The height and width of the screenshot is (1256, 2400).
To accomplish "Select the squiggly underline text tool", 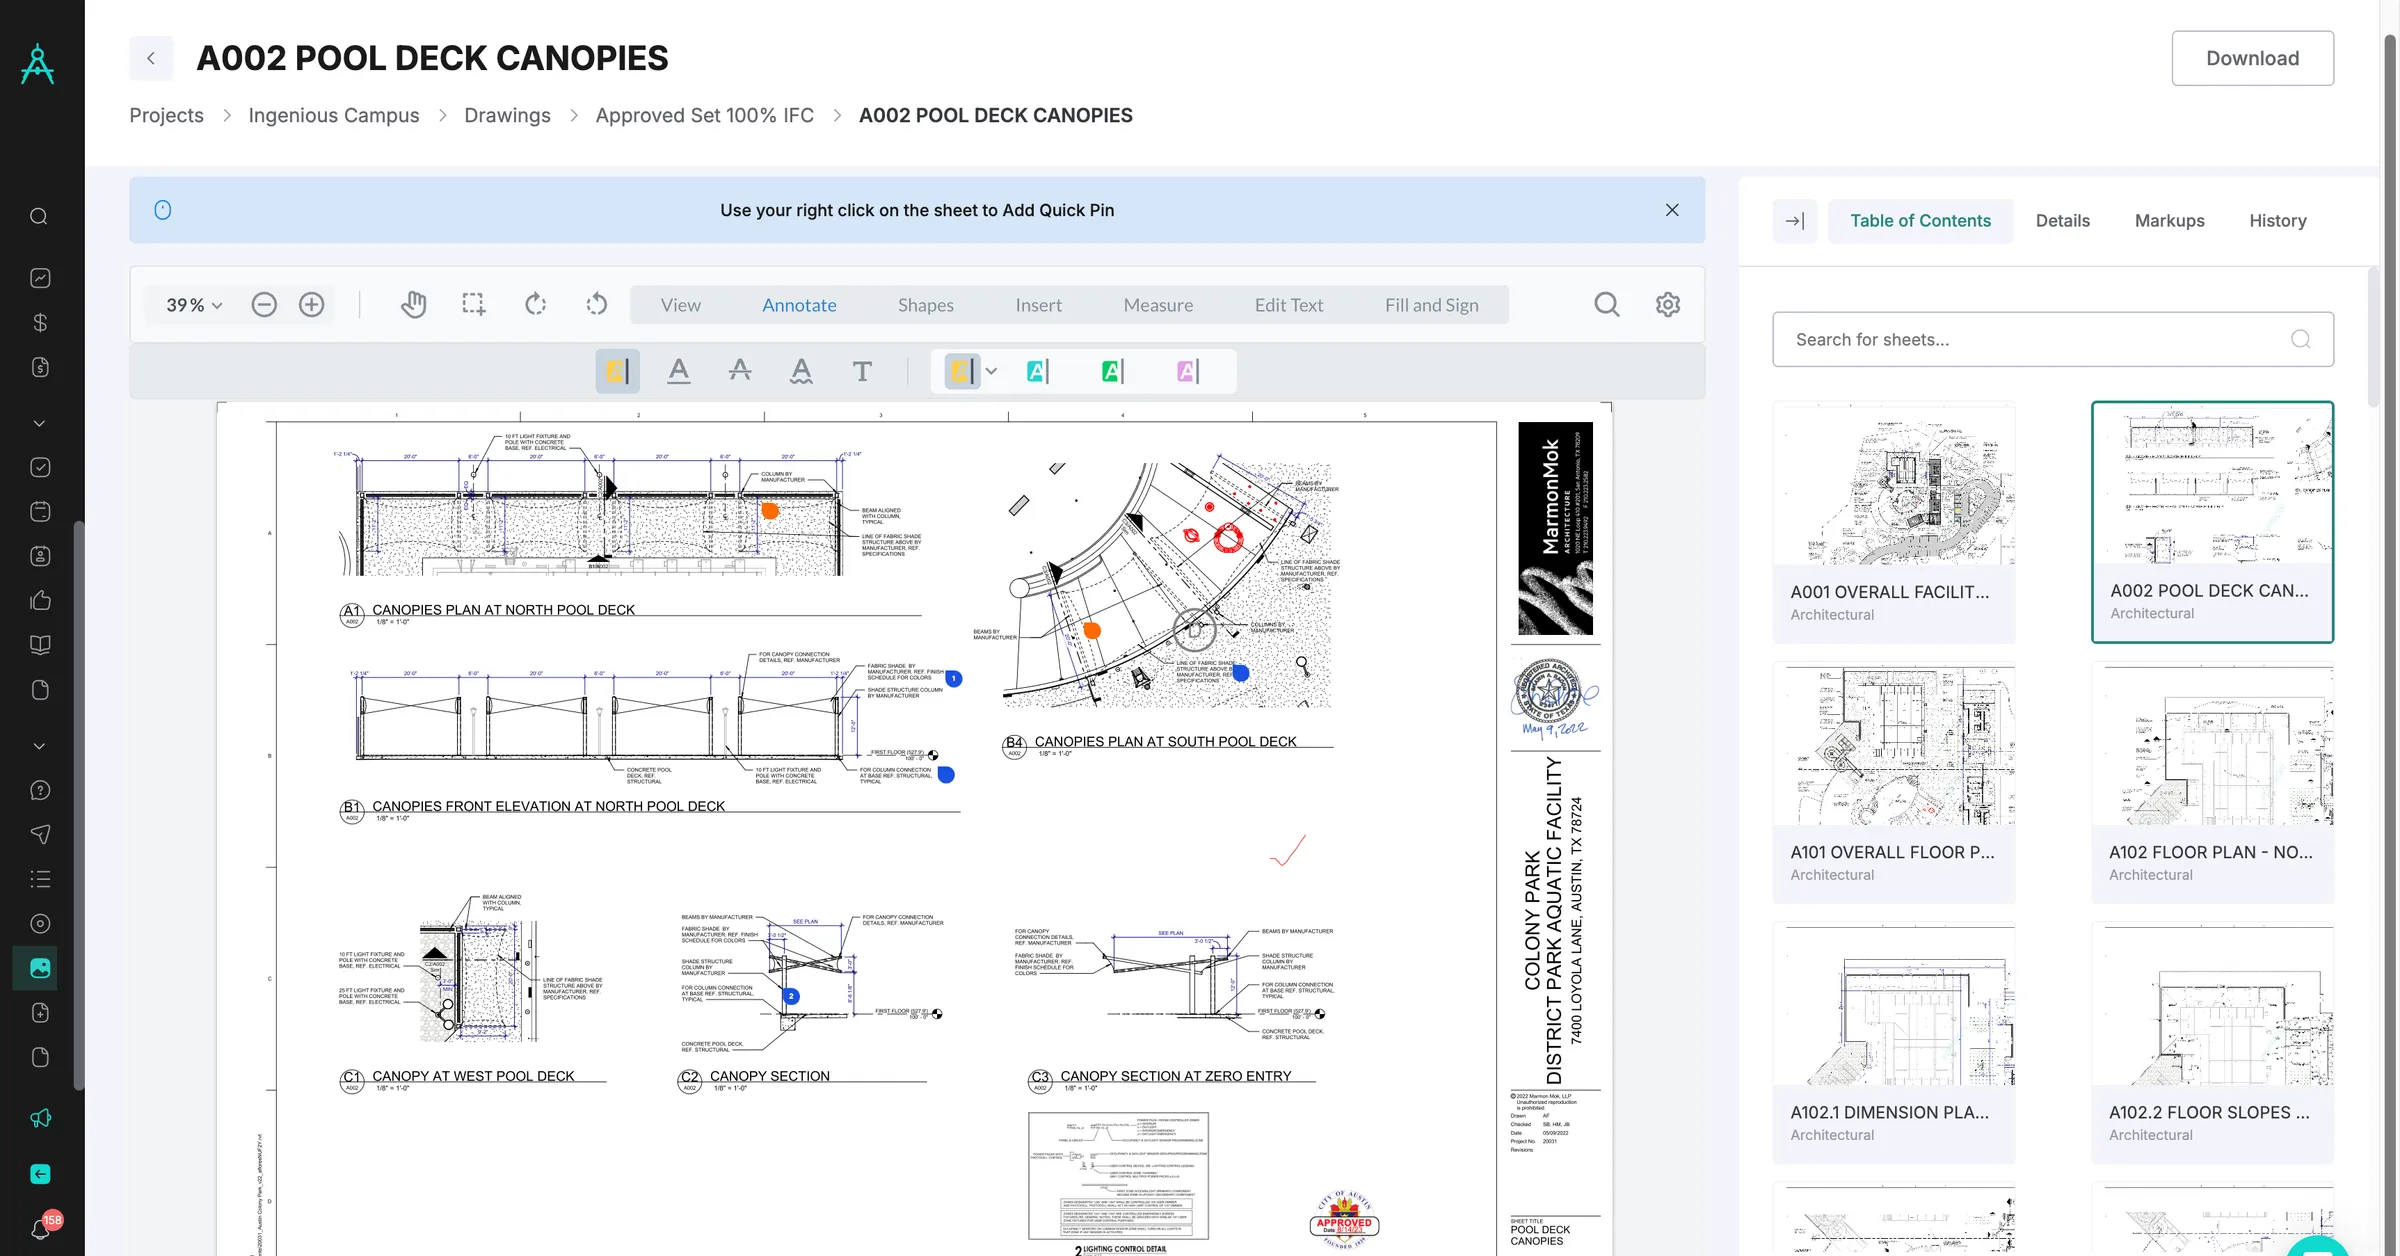I will [801, 371].
